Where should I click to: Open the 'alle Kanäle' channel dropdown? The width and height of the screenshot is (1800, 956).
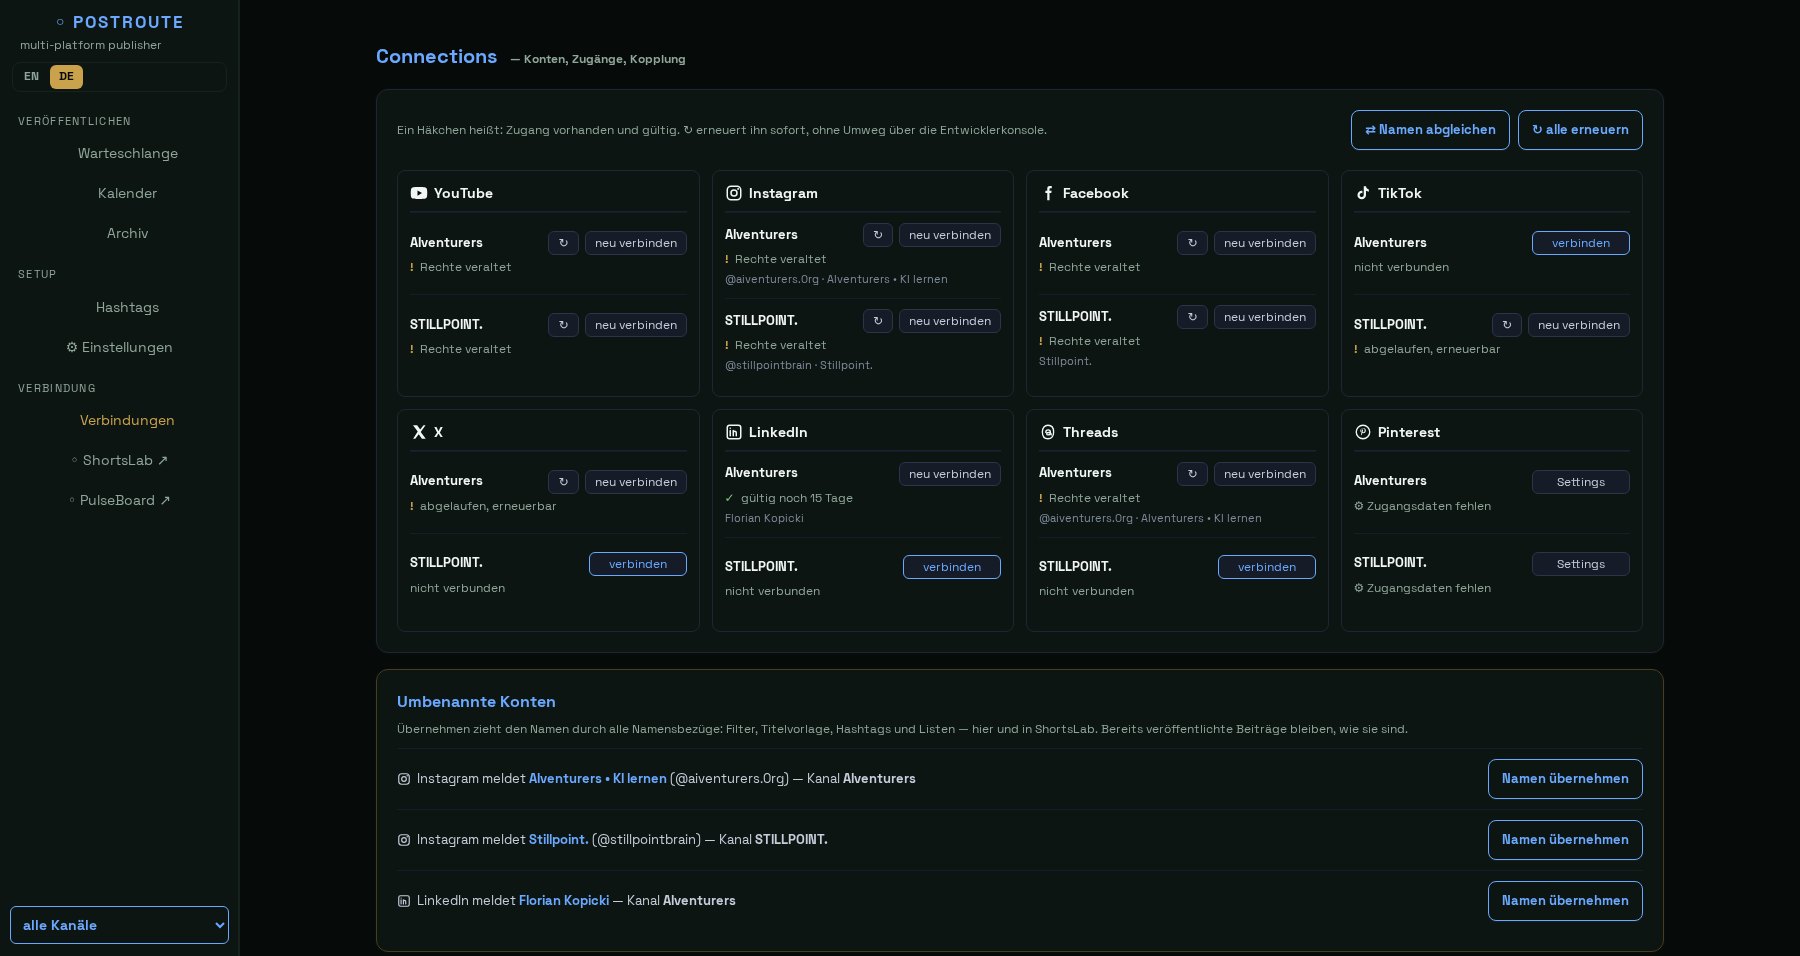(x=119, y=925)
